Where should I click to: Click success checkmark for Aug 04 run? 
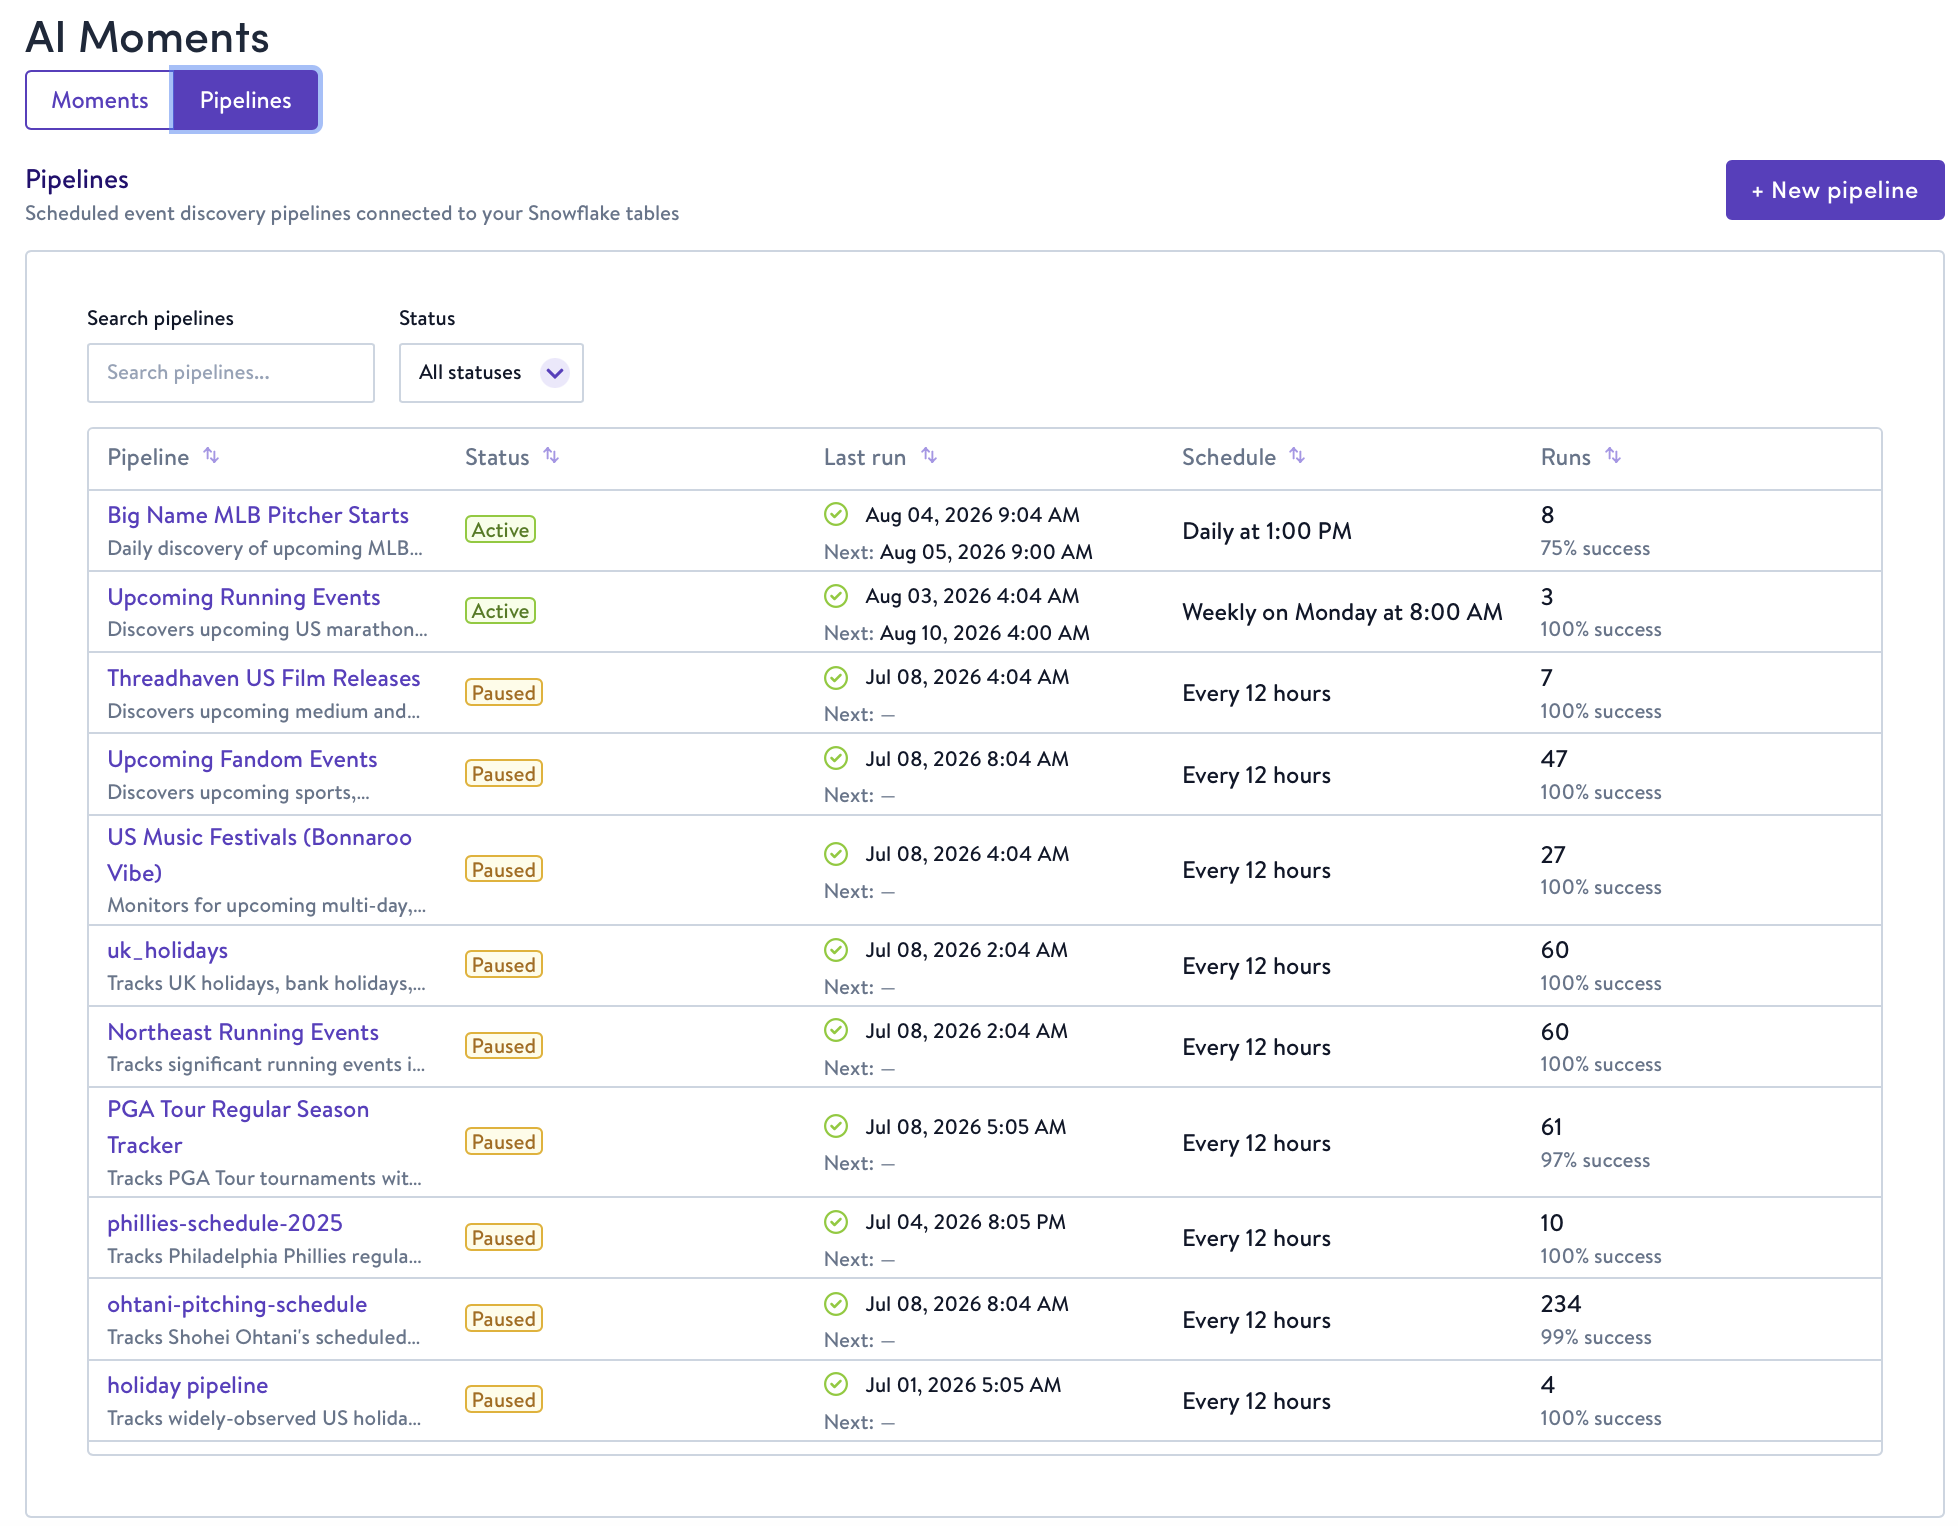click(x=836, y=514)
